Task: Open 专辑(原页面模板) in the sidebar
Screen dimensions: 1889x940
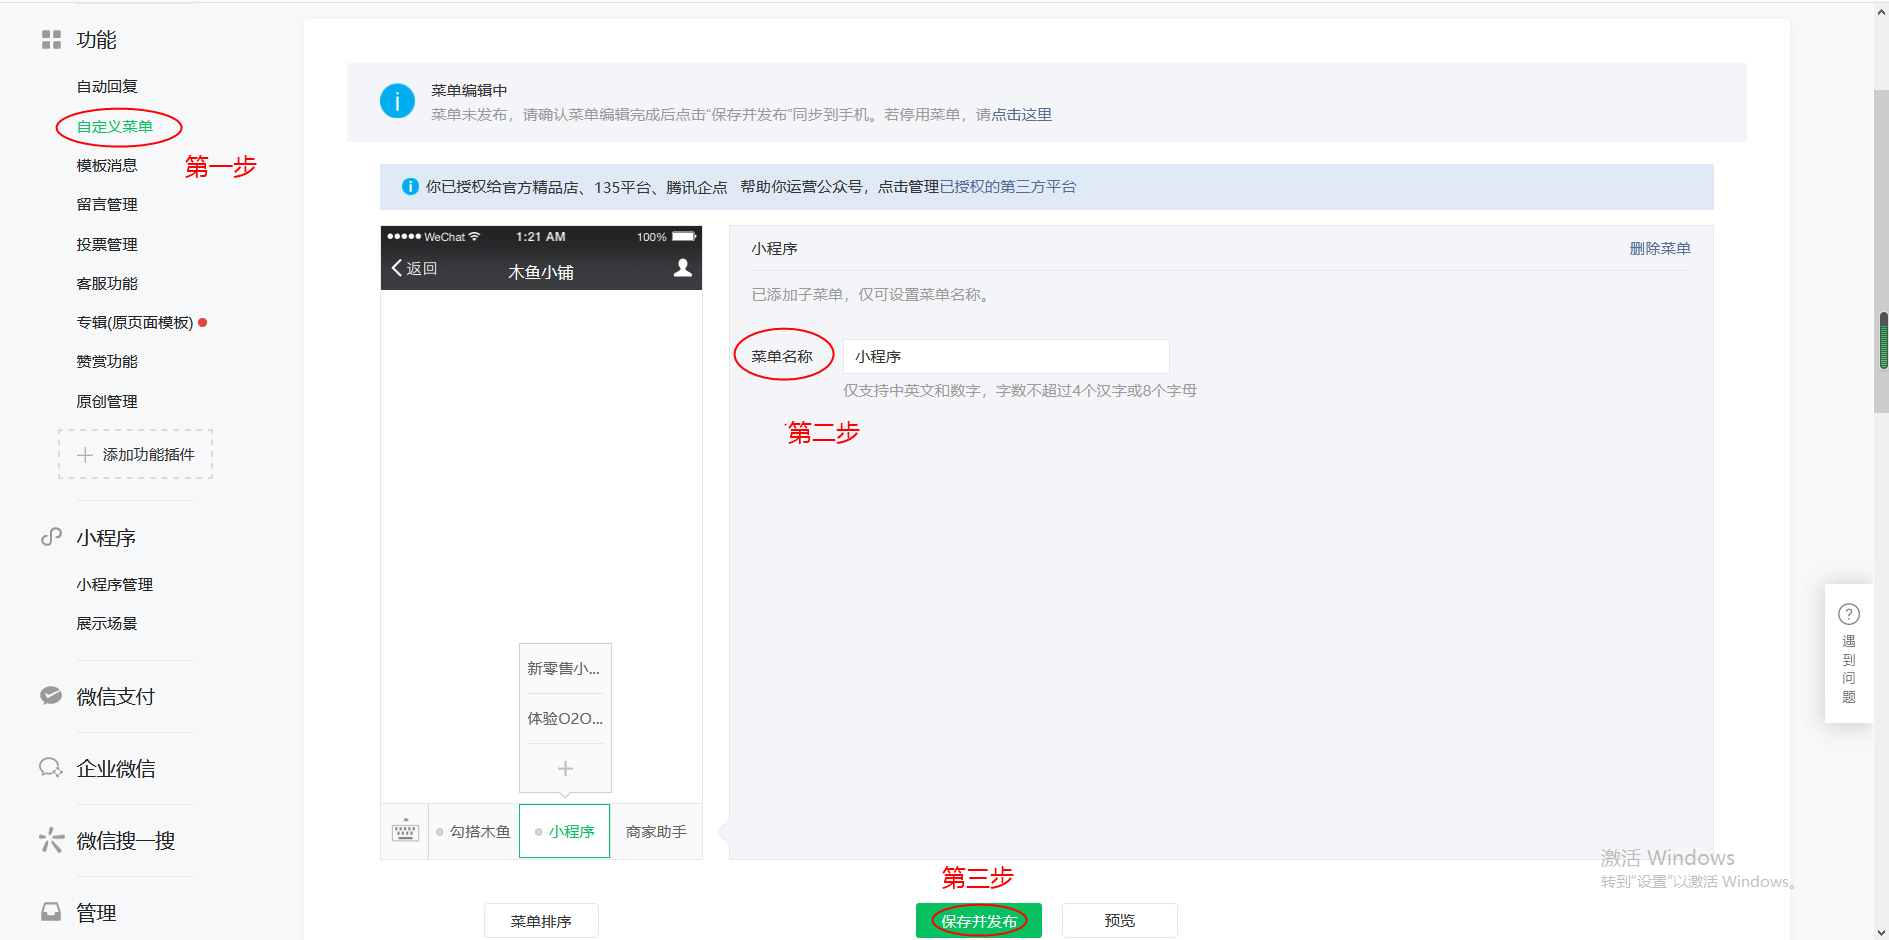Action: [135, 322]
